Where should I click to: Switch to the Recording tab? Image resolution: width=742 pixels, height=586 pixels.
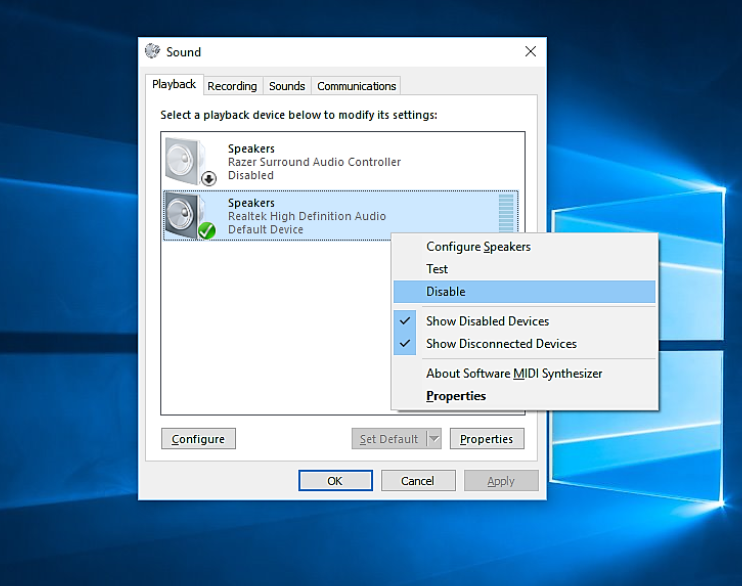pos(232,86)
